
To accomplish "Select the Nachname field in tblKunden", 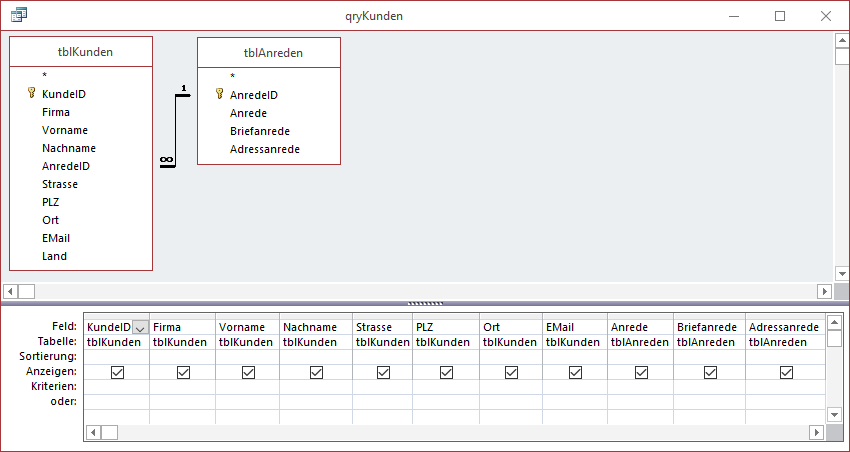I will click(x=69, y=148).
